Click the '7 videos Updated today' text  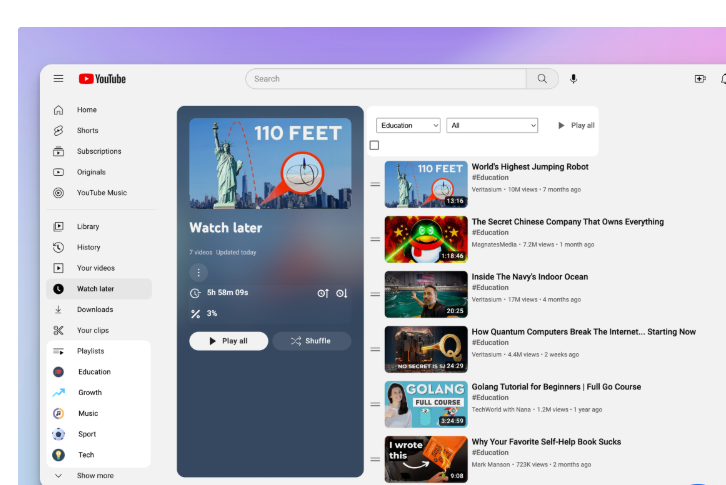[x=223, y=252]
